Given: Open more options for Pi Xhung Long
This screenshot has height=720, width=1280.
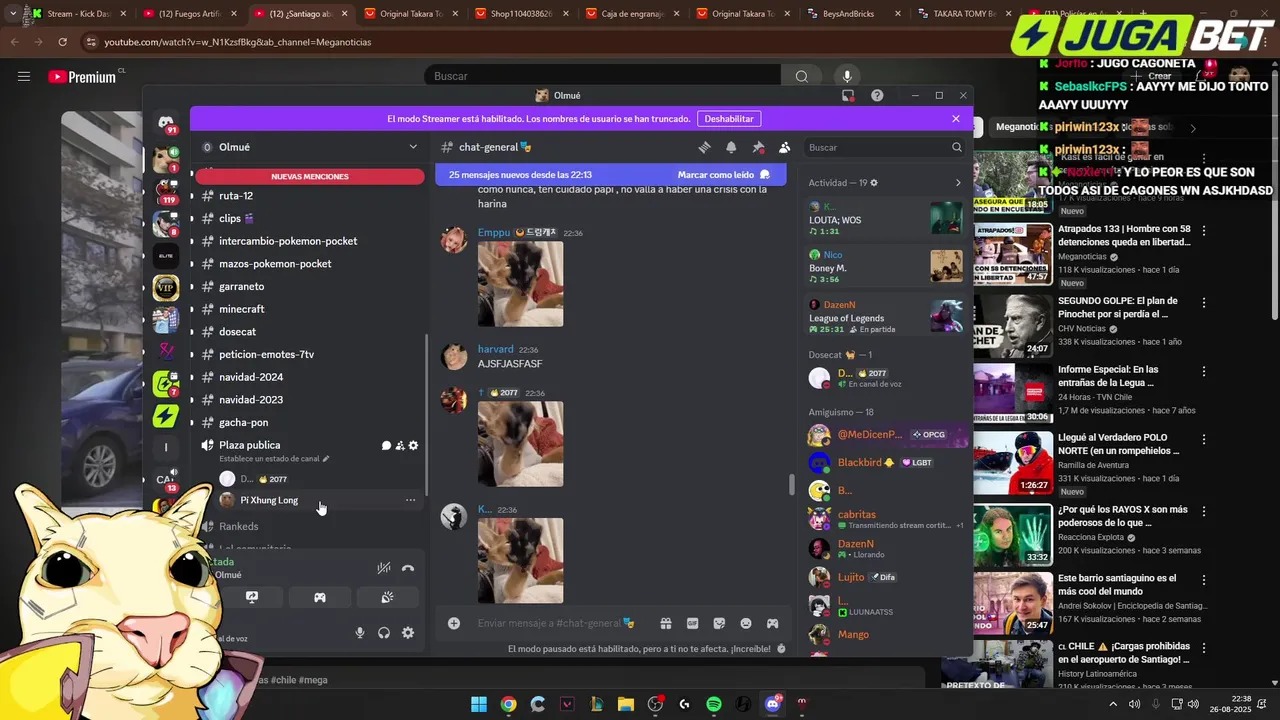Looking at the screenshot, I should pos(410,500).
